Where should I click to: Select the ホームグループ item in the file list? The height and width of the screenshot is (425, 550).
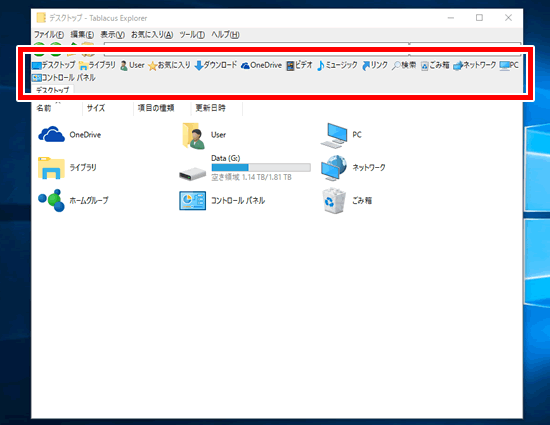click(x=73, y=201)
